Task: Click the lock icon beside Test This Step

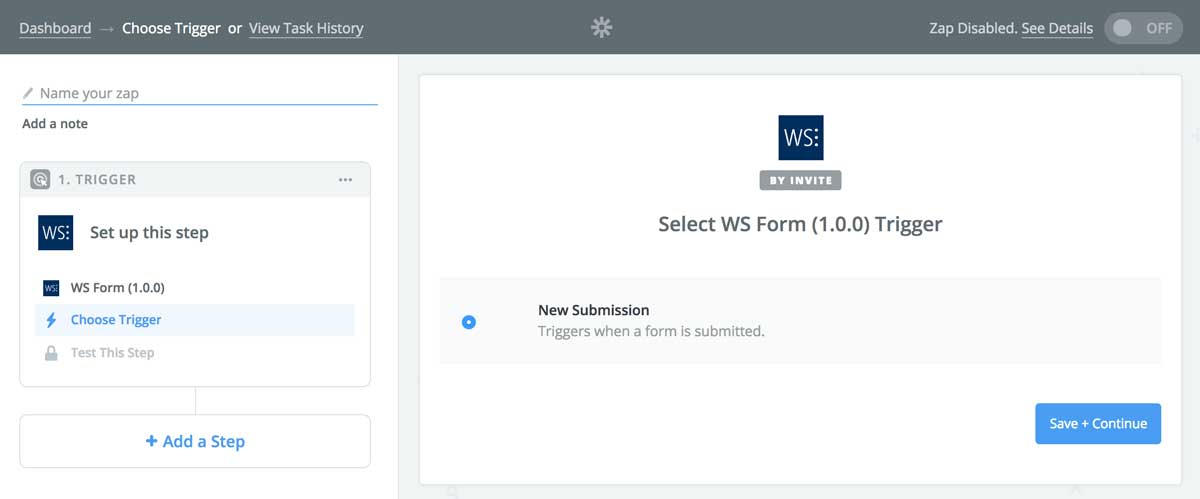Action: [x=51, y=353]
